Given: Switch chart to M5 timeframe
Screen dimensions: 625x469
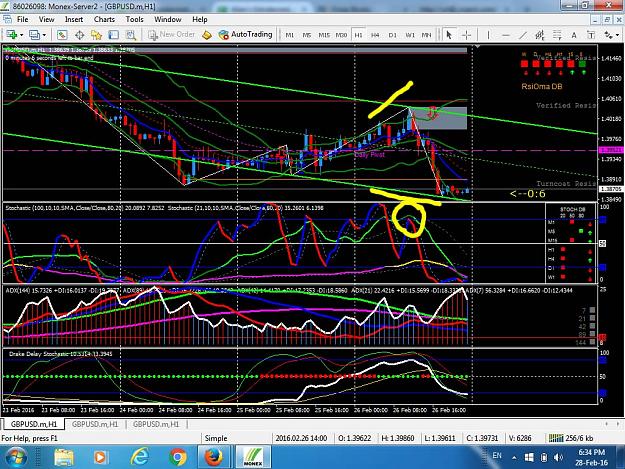Looking at the screenshot, I should [x=307, y=35].
